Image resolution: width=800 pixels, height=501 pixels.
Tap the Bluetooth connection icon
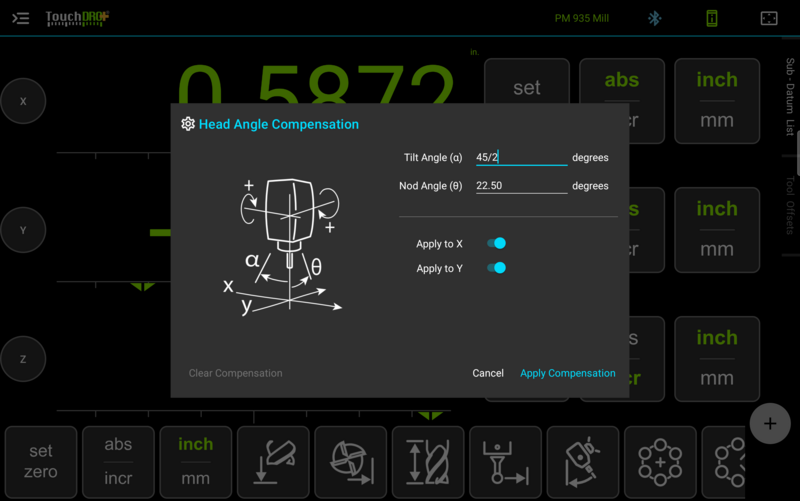click(655, 18)
